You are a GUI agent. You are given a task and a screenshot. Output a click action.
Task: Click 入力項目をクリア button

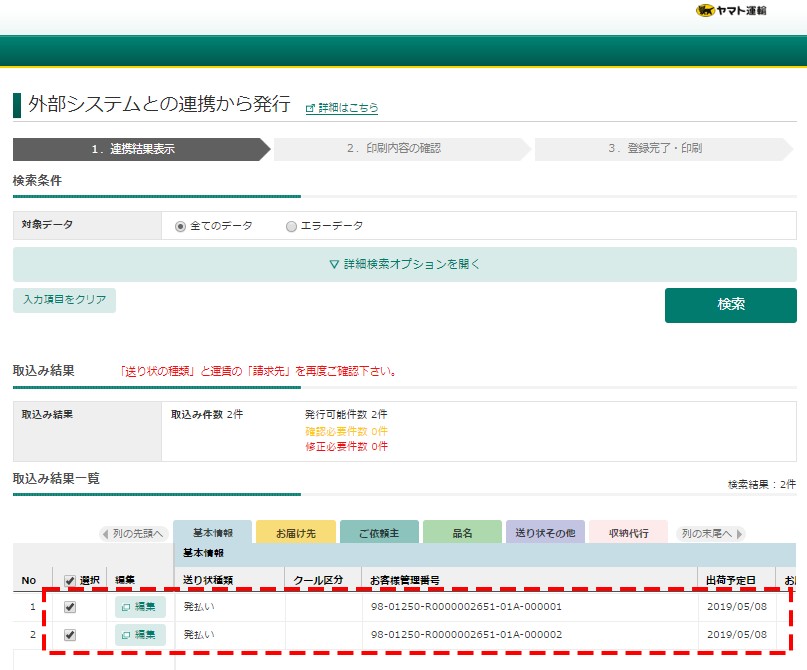pyautogui.click(x=64, y=300)
